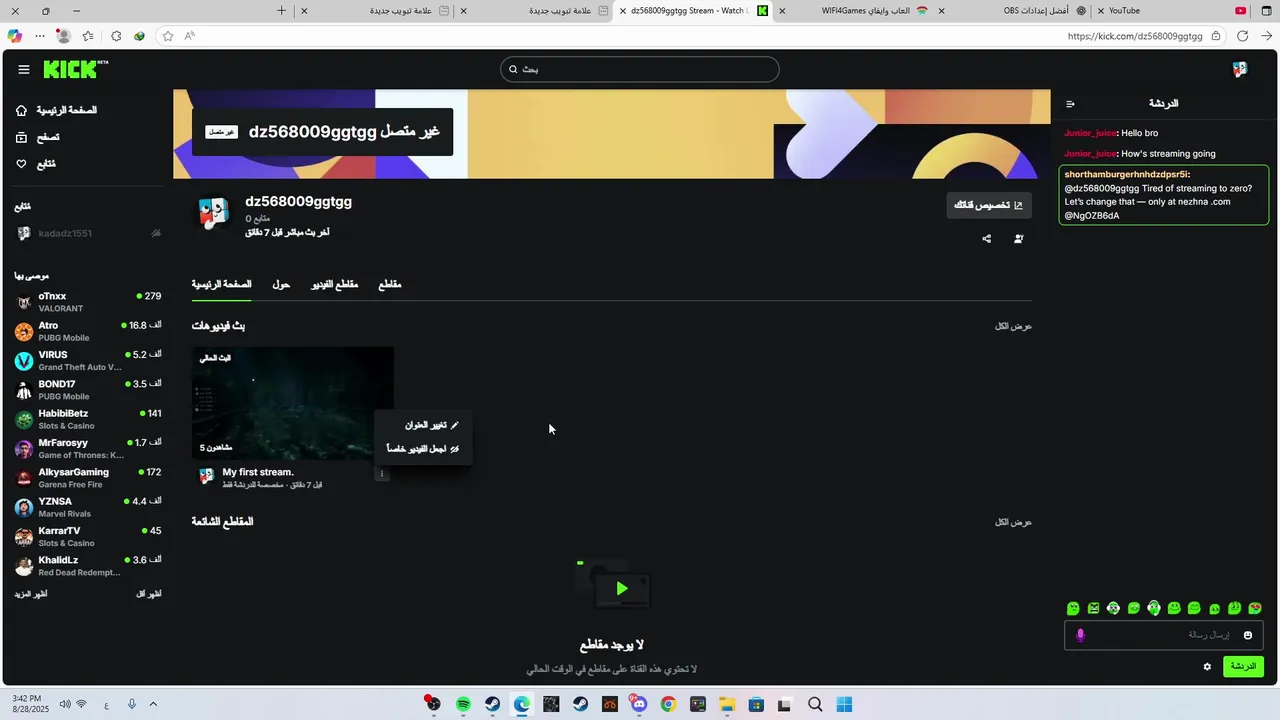Collapse the chat panel with the arrow icon

[1070, 104]
